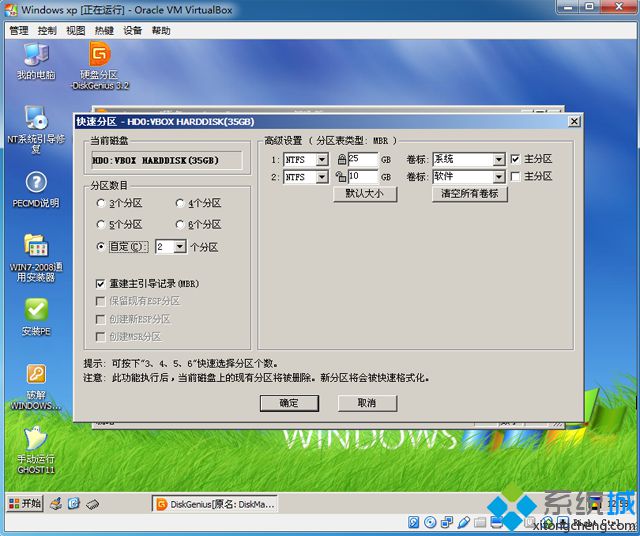Open the 视图 menu

[76, 31]
